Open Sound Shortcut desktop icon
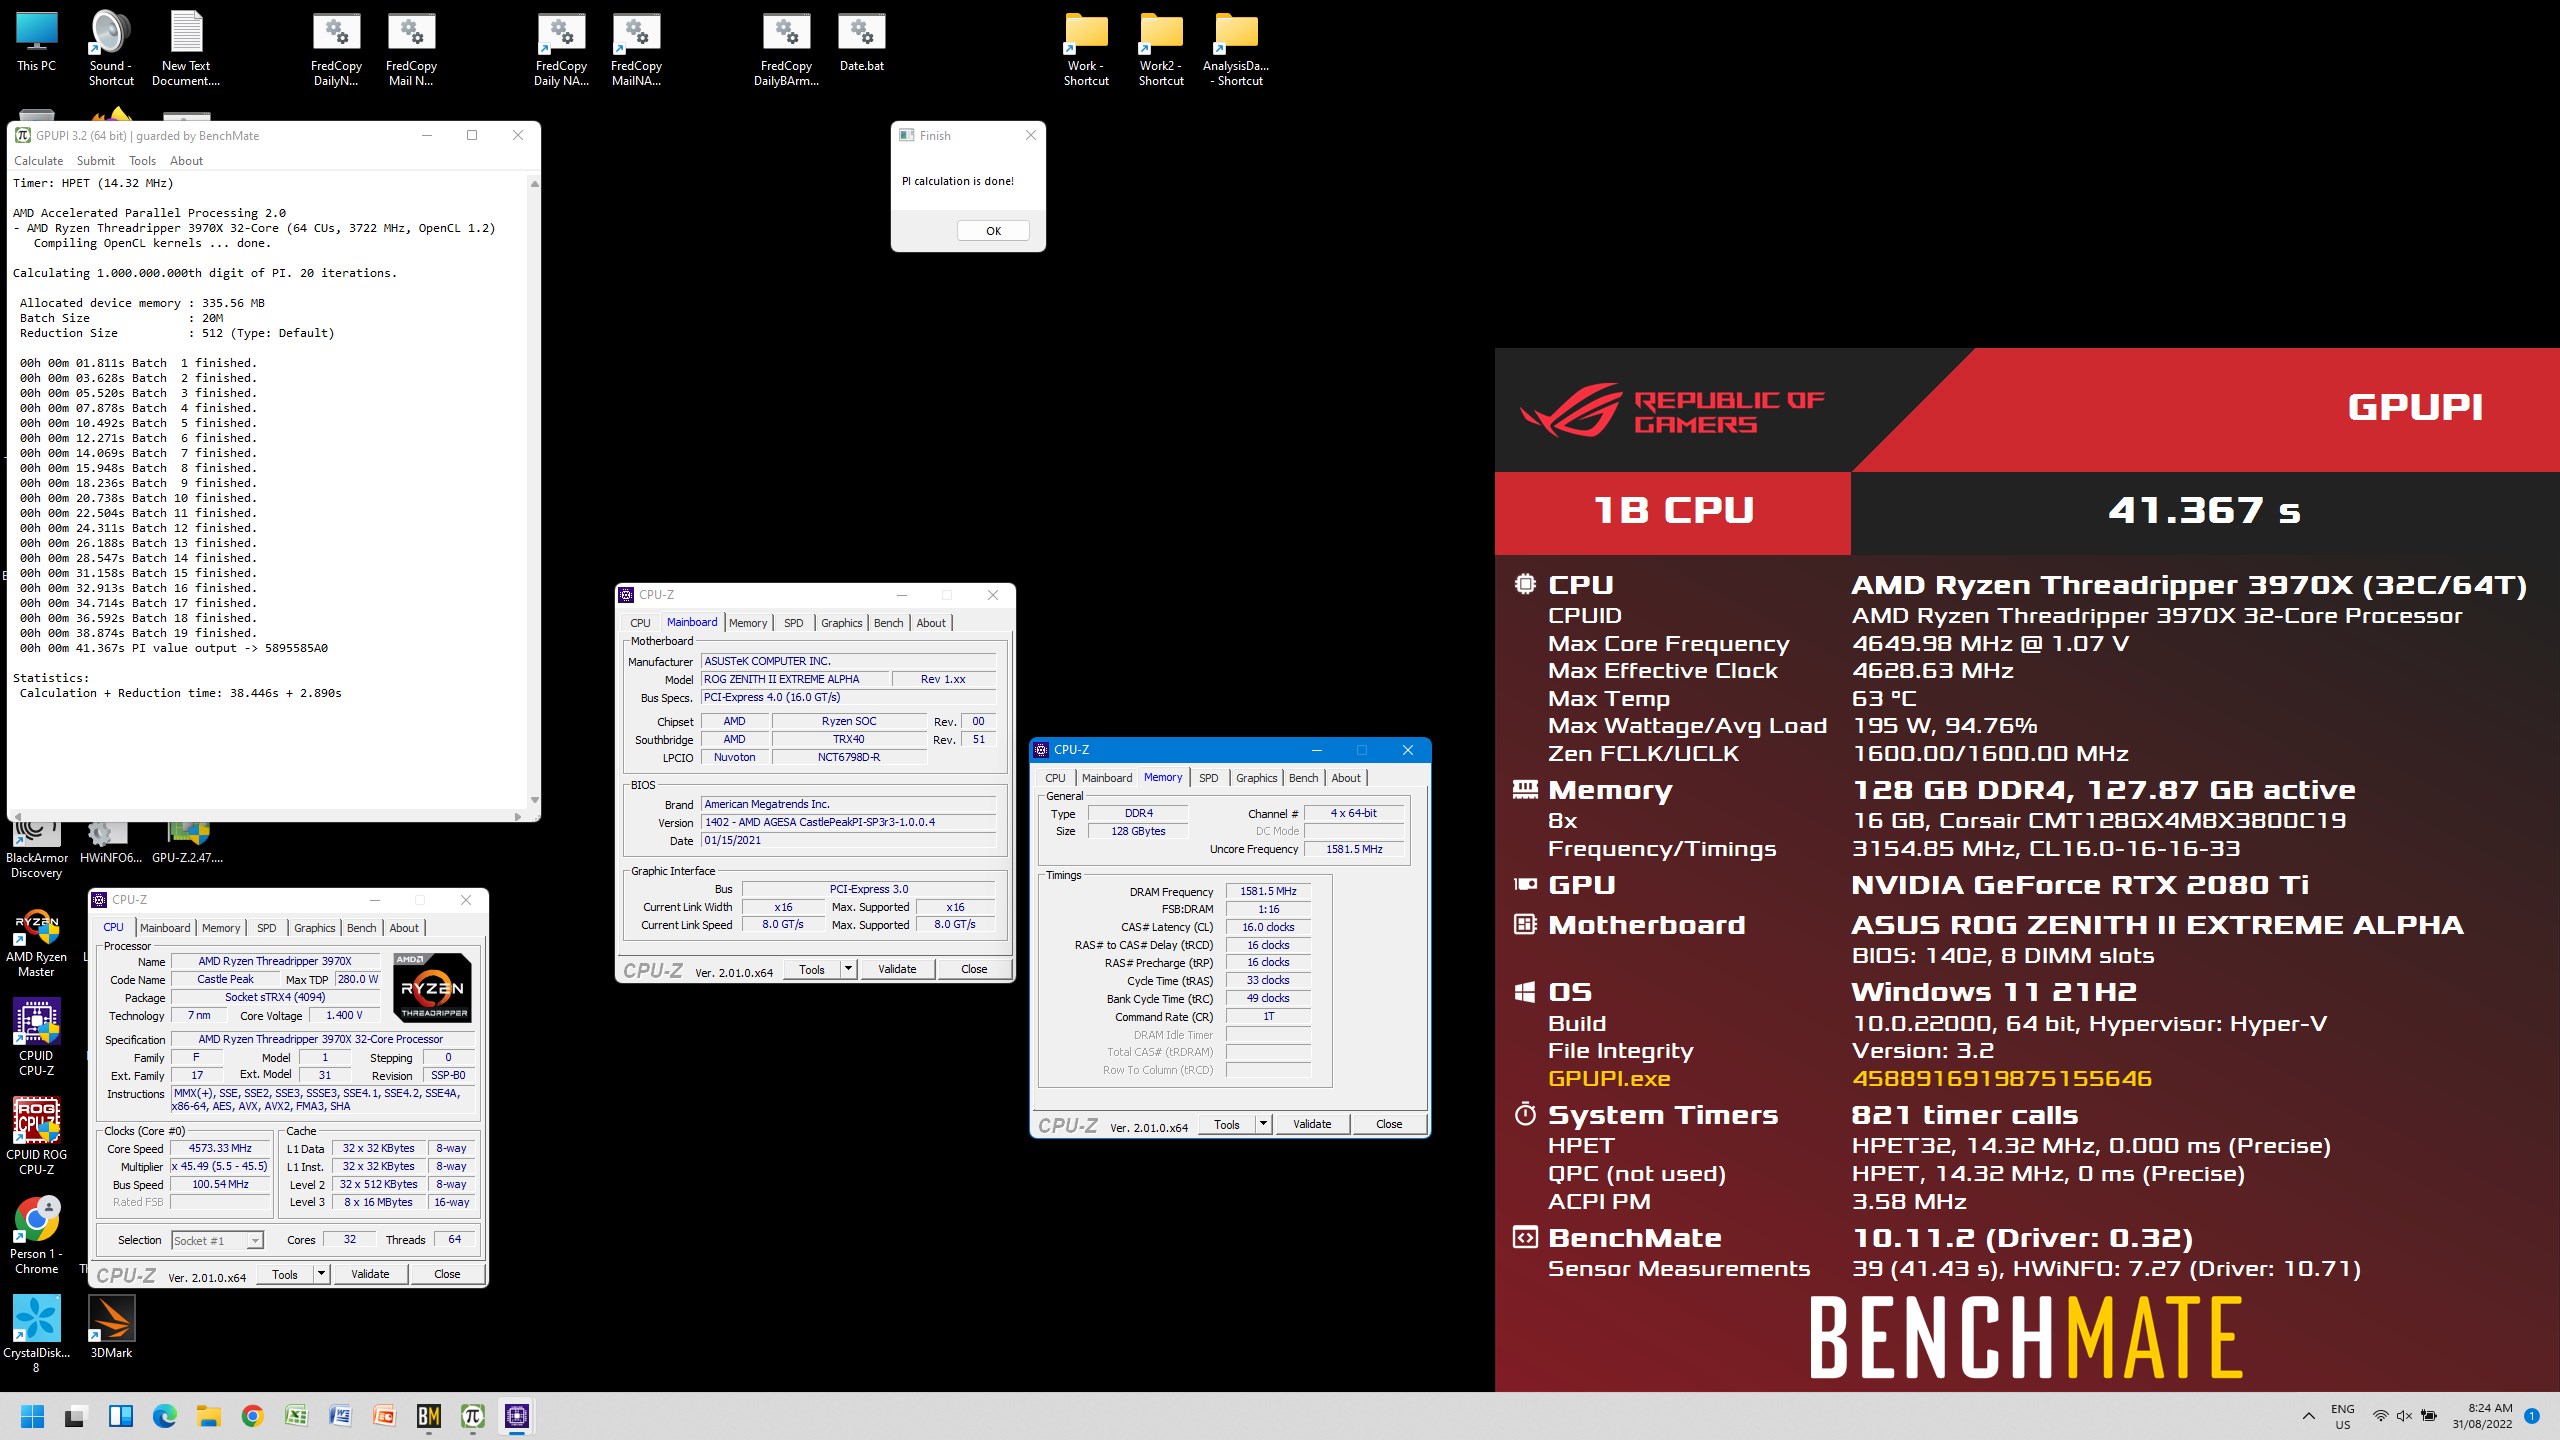 coord(111,48)
